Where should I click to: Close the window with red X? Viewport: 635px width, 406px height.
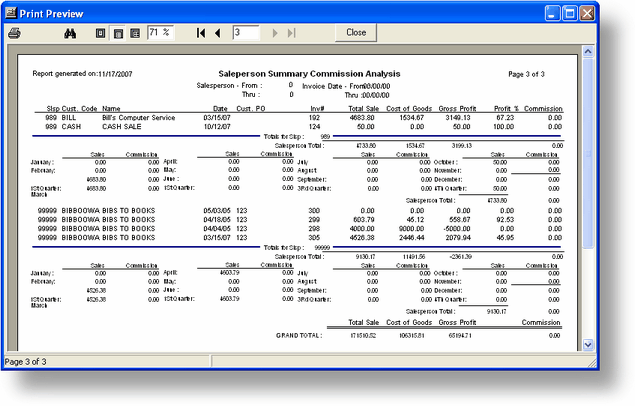click(x=585, y=13)
